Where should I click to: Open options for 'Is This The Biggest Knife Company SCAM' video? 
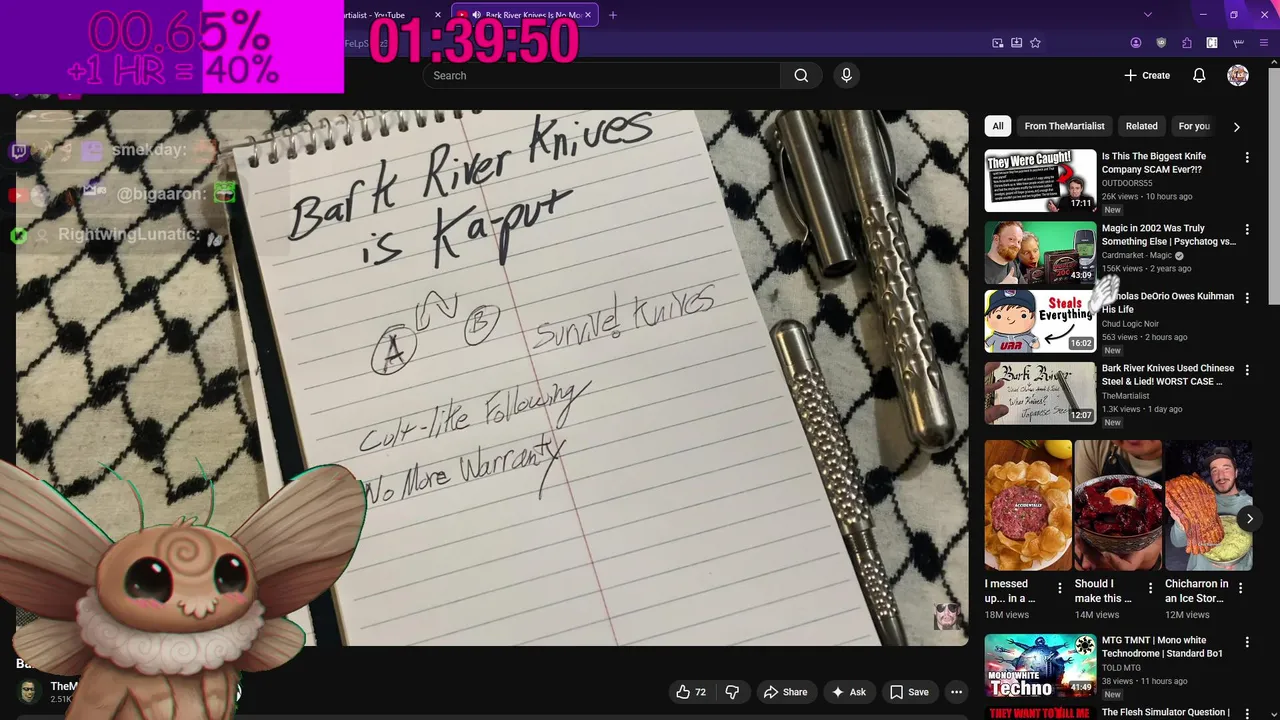click(1247, 157)
